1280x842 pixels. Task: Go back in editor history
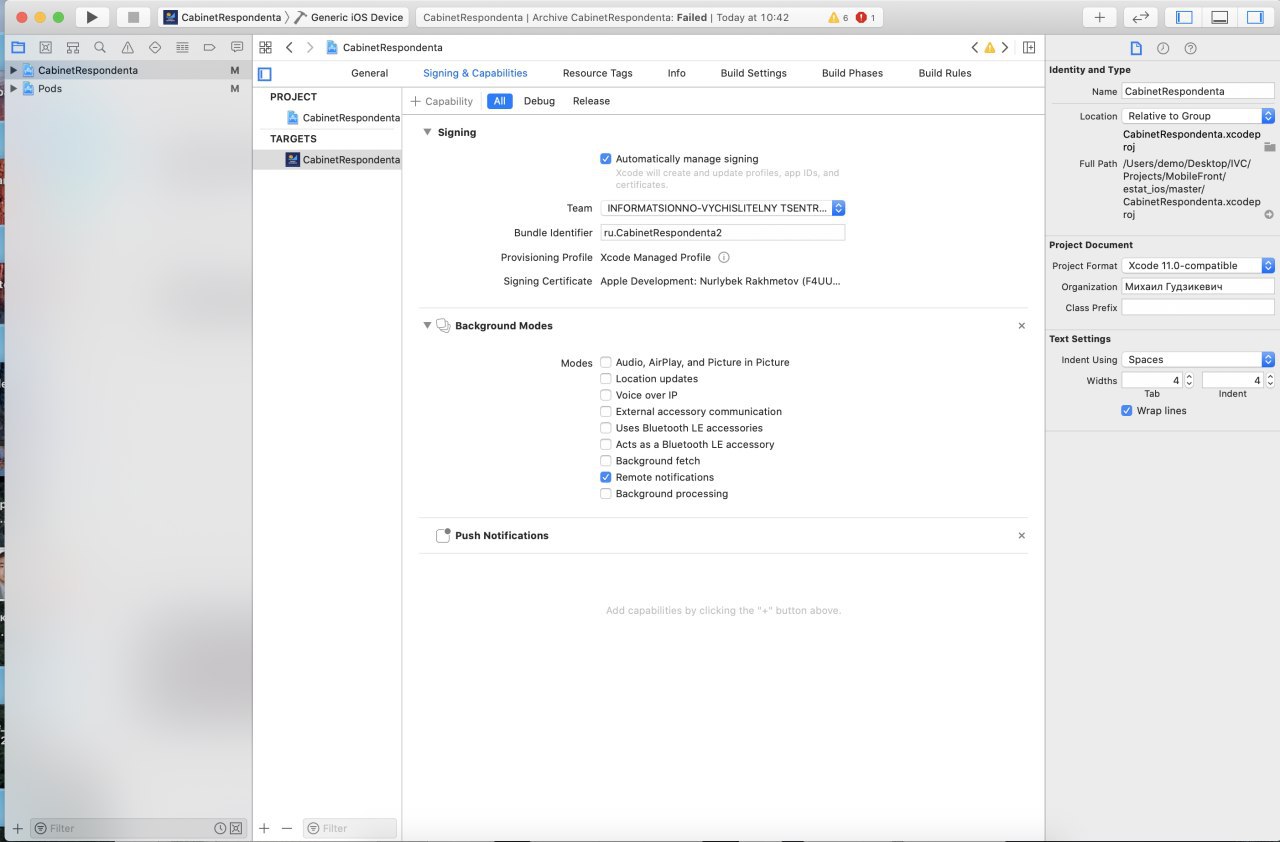[x=289, y=47]
